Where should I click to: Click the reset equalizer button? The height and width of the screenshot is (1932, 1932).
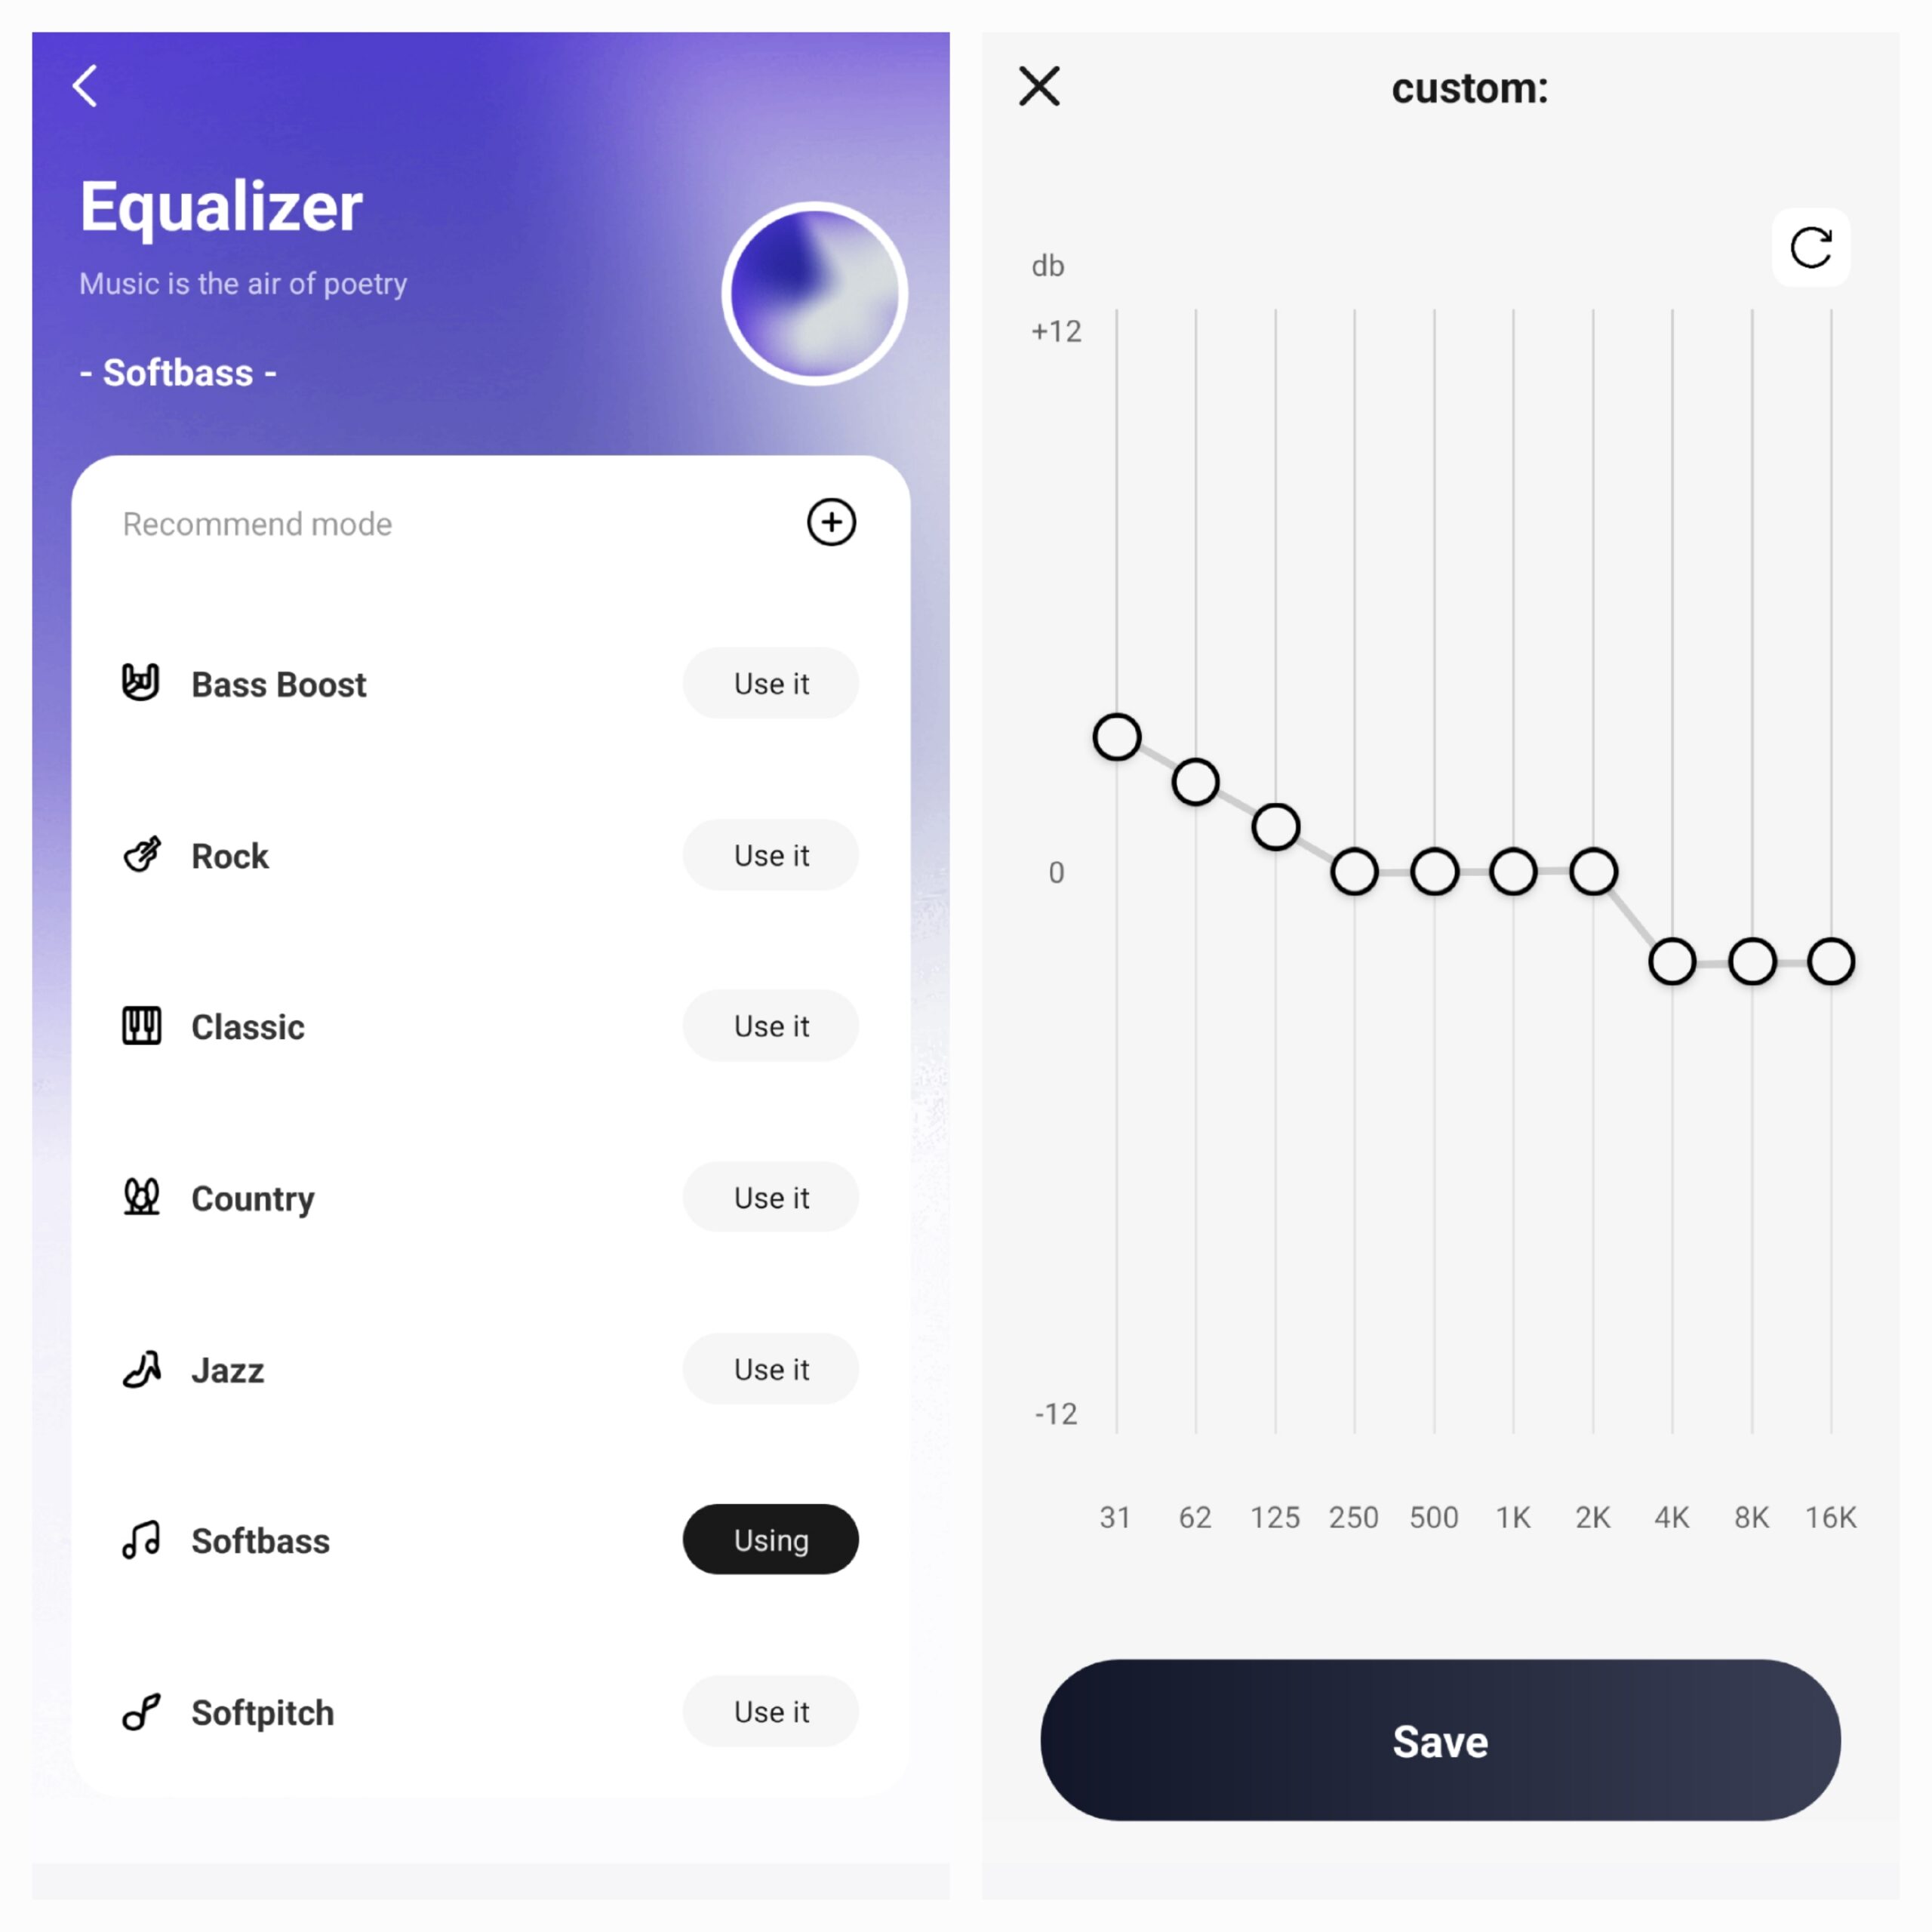[x=1812, y=246]
